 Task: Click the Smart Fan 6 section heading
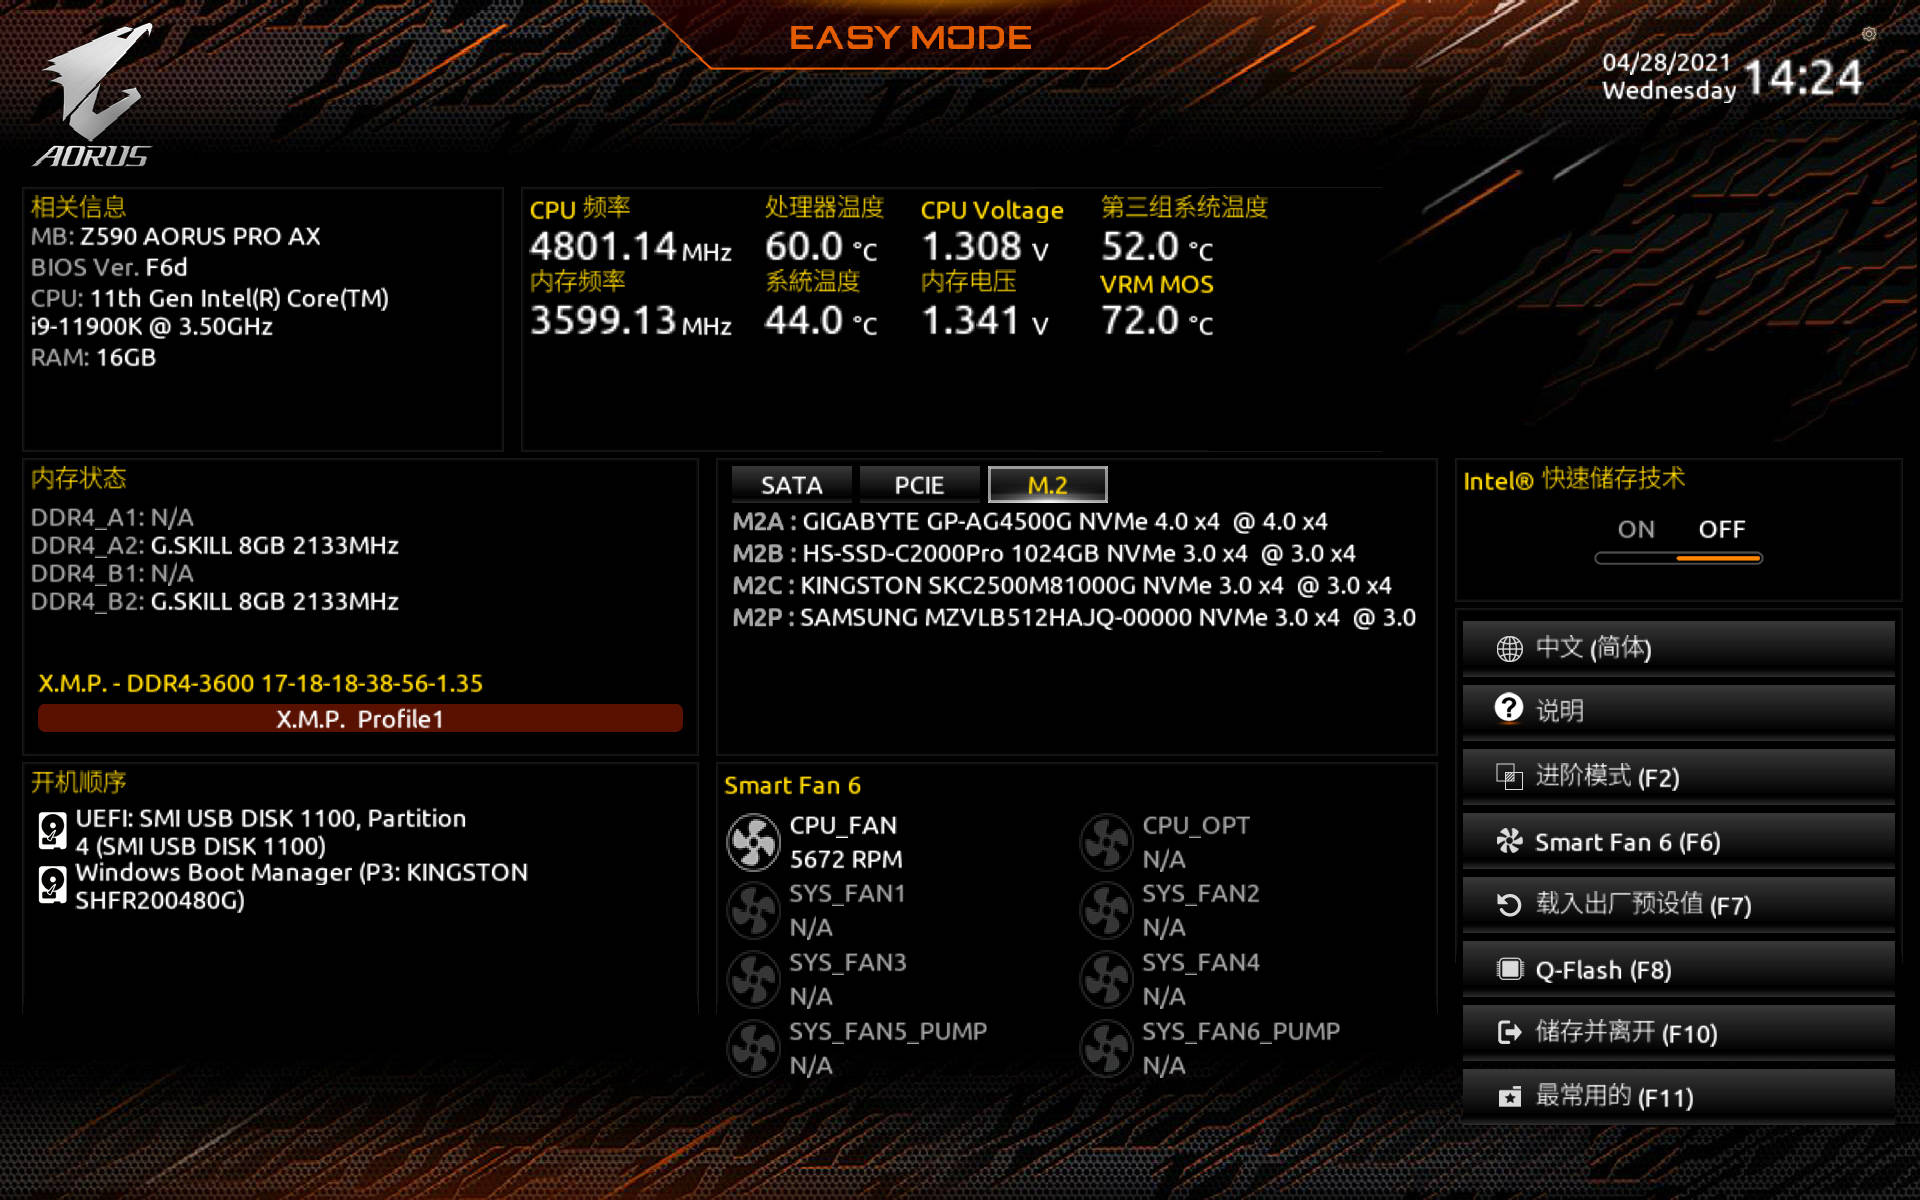point(792,785)
